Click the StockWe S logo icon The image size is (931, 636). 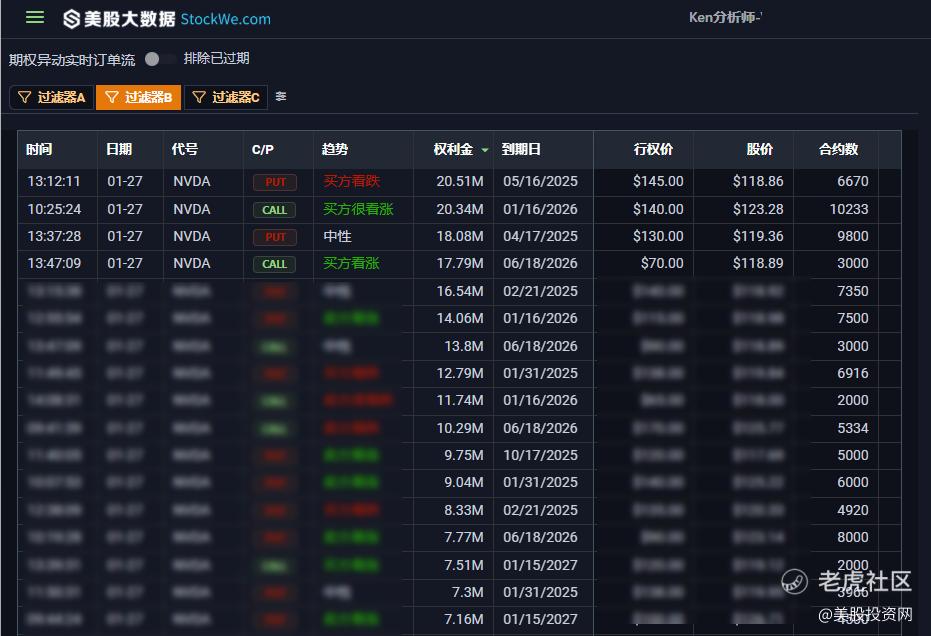coord(71,19)
